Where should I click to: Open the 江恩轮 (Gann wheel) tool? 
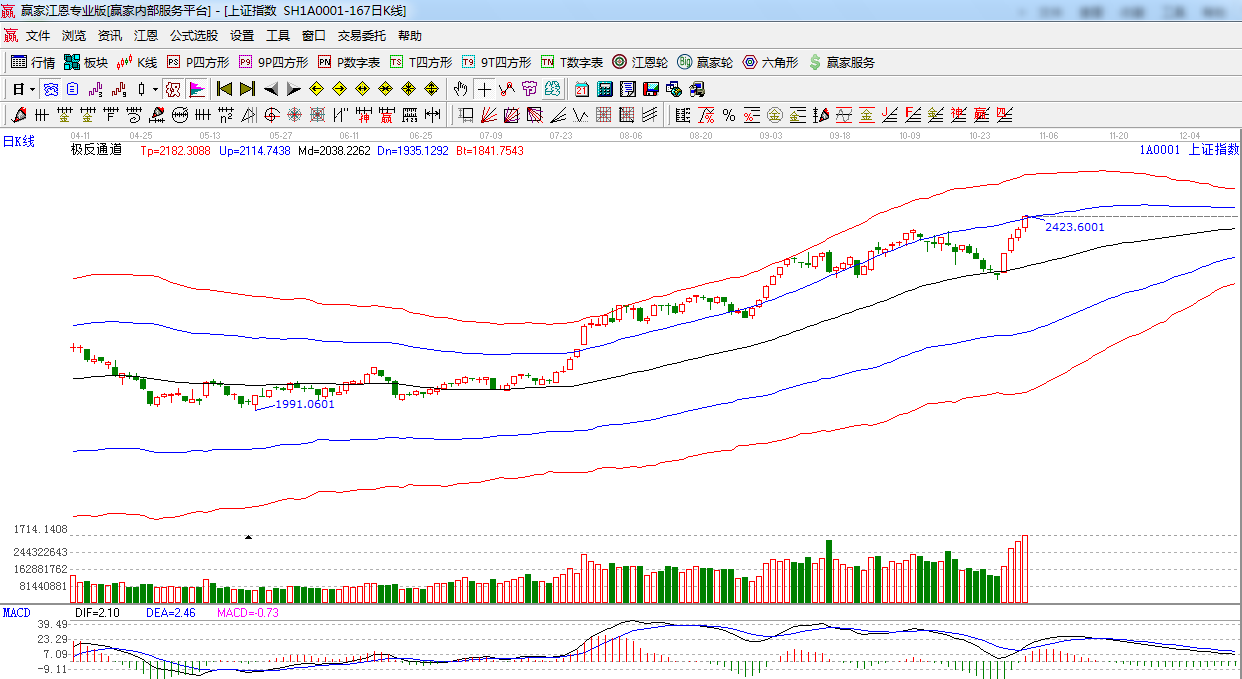640,62
